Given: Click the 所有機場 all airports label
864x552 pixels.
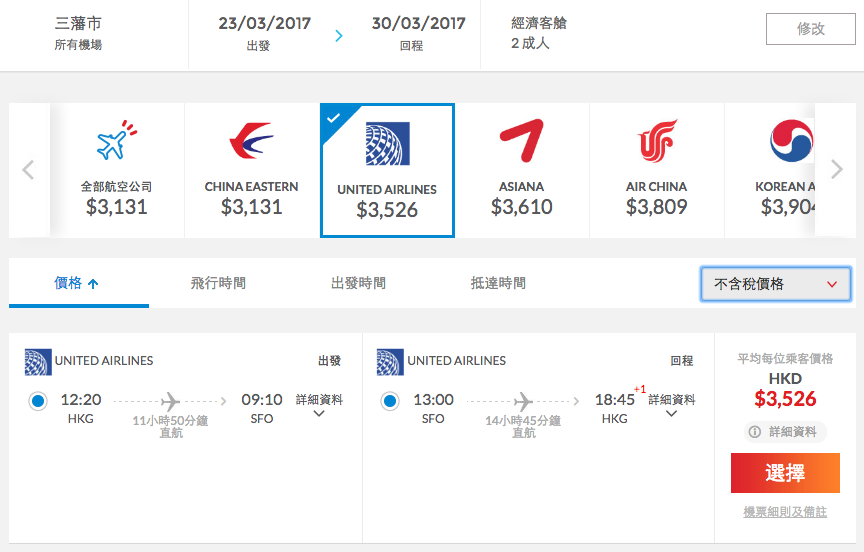Looking at the screenshot, I should pyautogui.click(x=78, y=45).
